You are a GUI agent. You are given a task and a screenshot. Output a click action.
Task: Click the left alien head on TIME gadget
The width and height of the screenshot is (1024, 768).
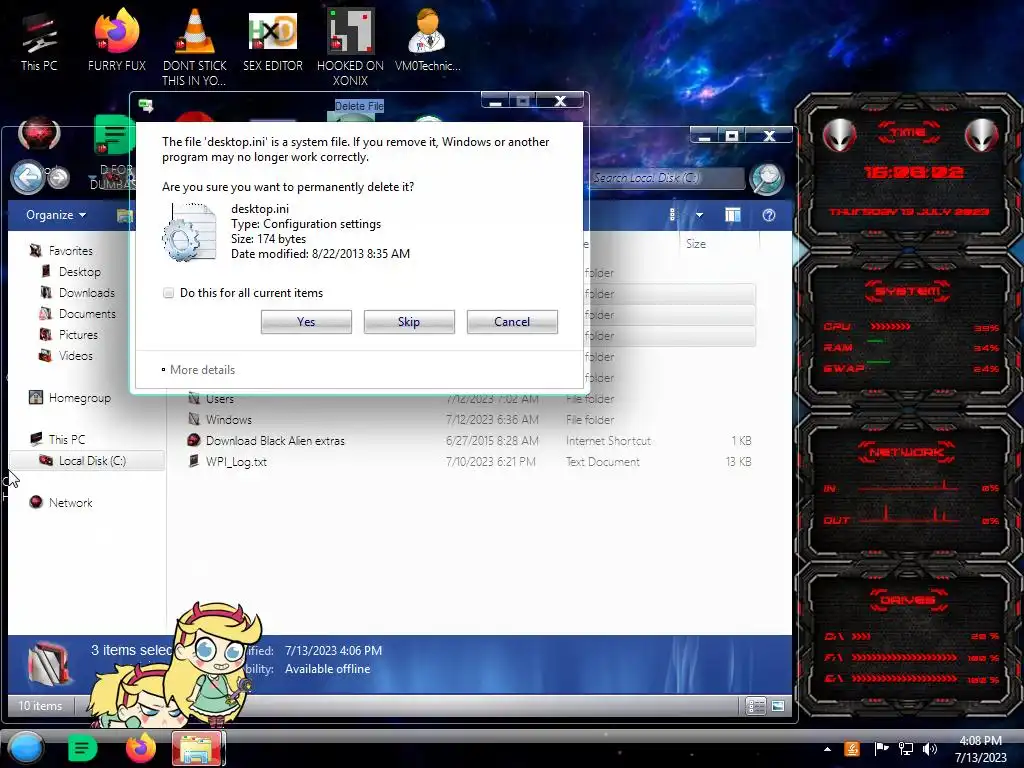839,135
